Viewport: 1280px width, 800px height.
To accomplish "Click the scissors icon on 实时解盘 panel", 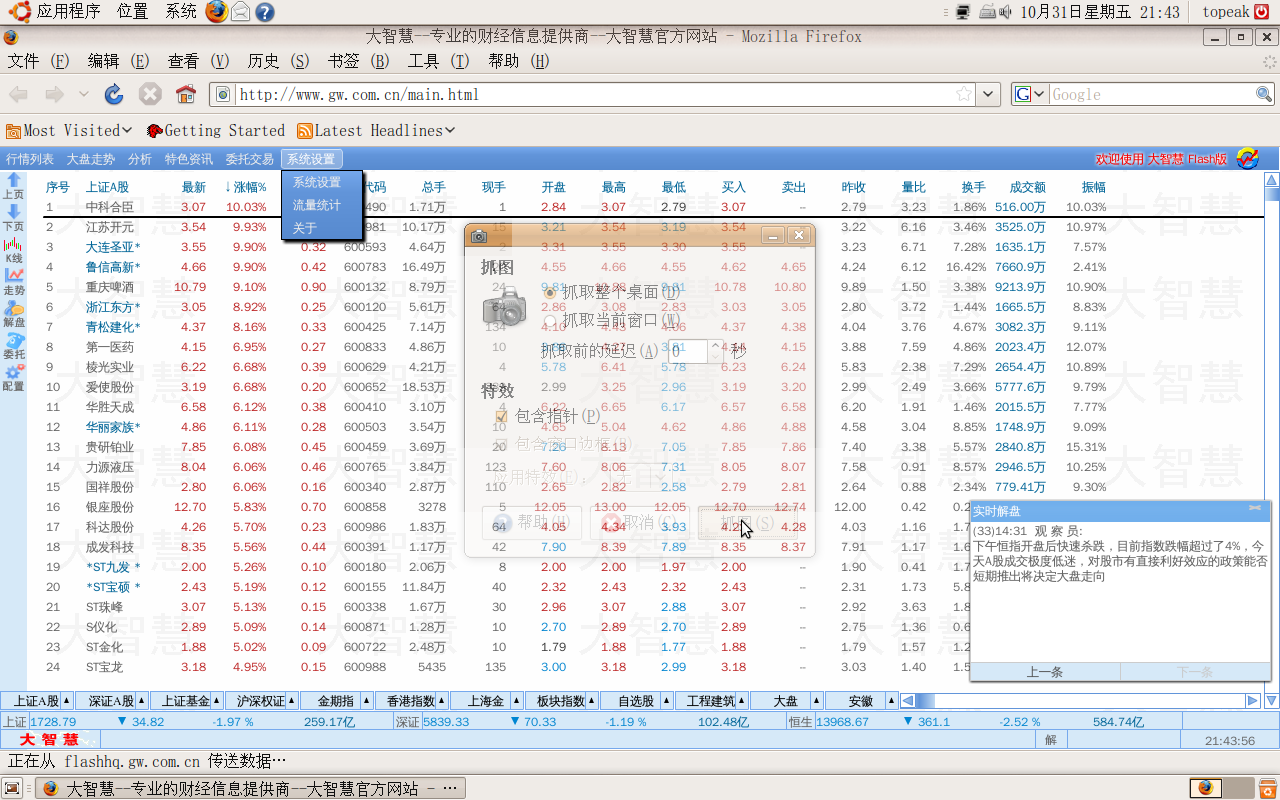I will pos(1255,509).
